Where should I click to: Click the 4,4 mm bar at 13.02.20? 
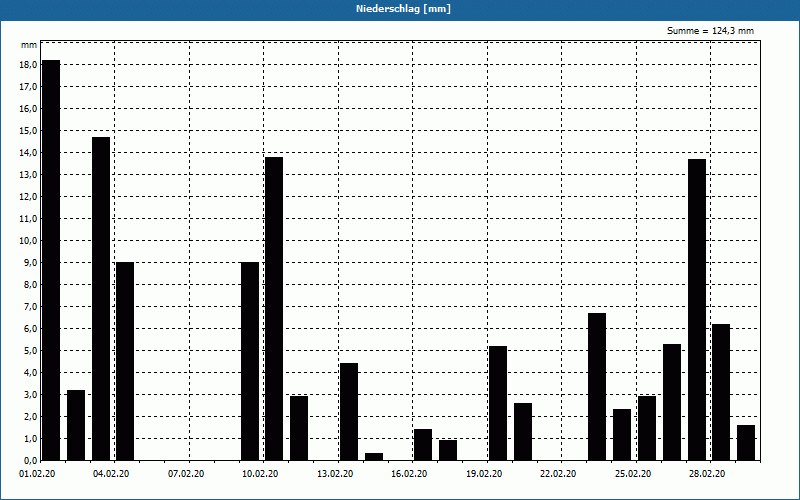[x=349, y=412]
